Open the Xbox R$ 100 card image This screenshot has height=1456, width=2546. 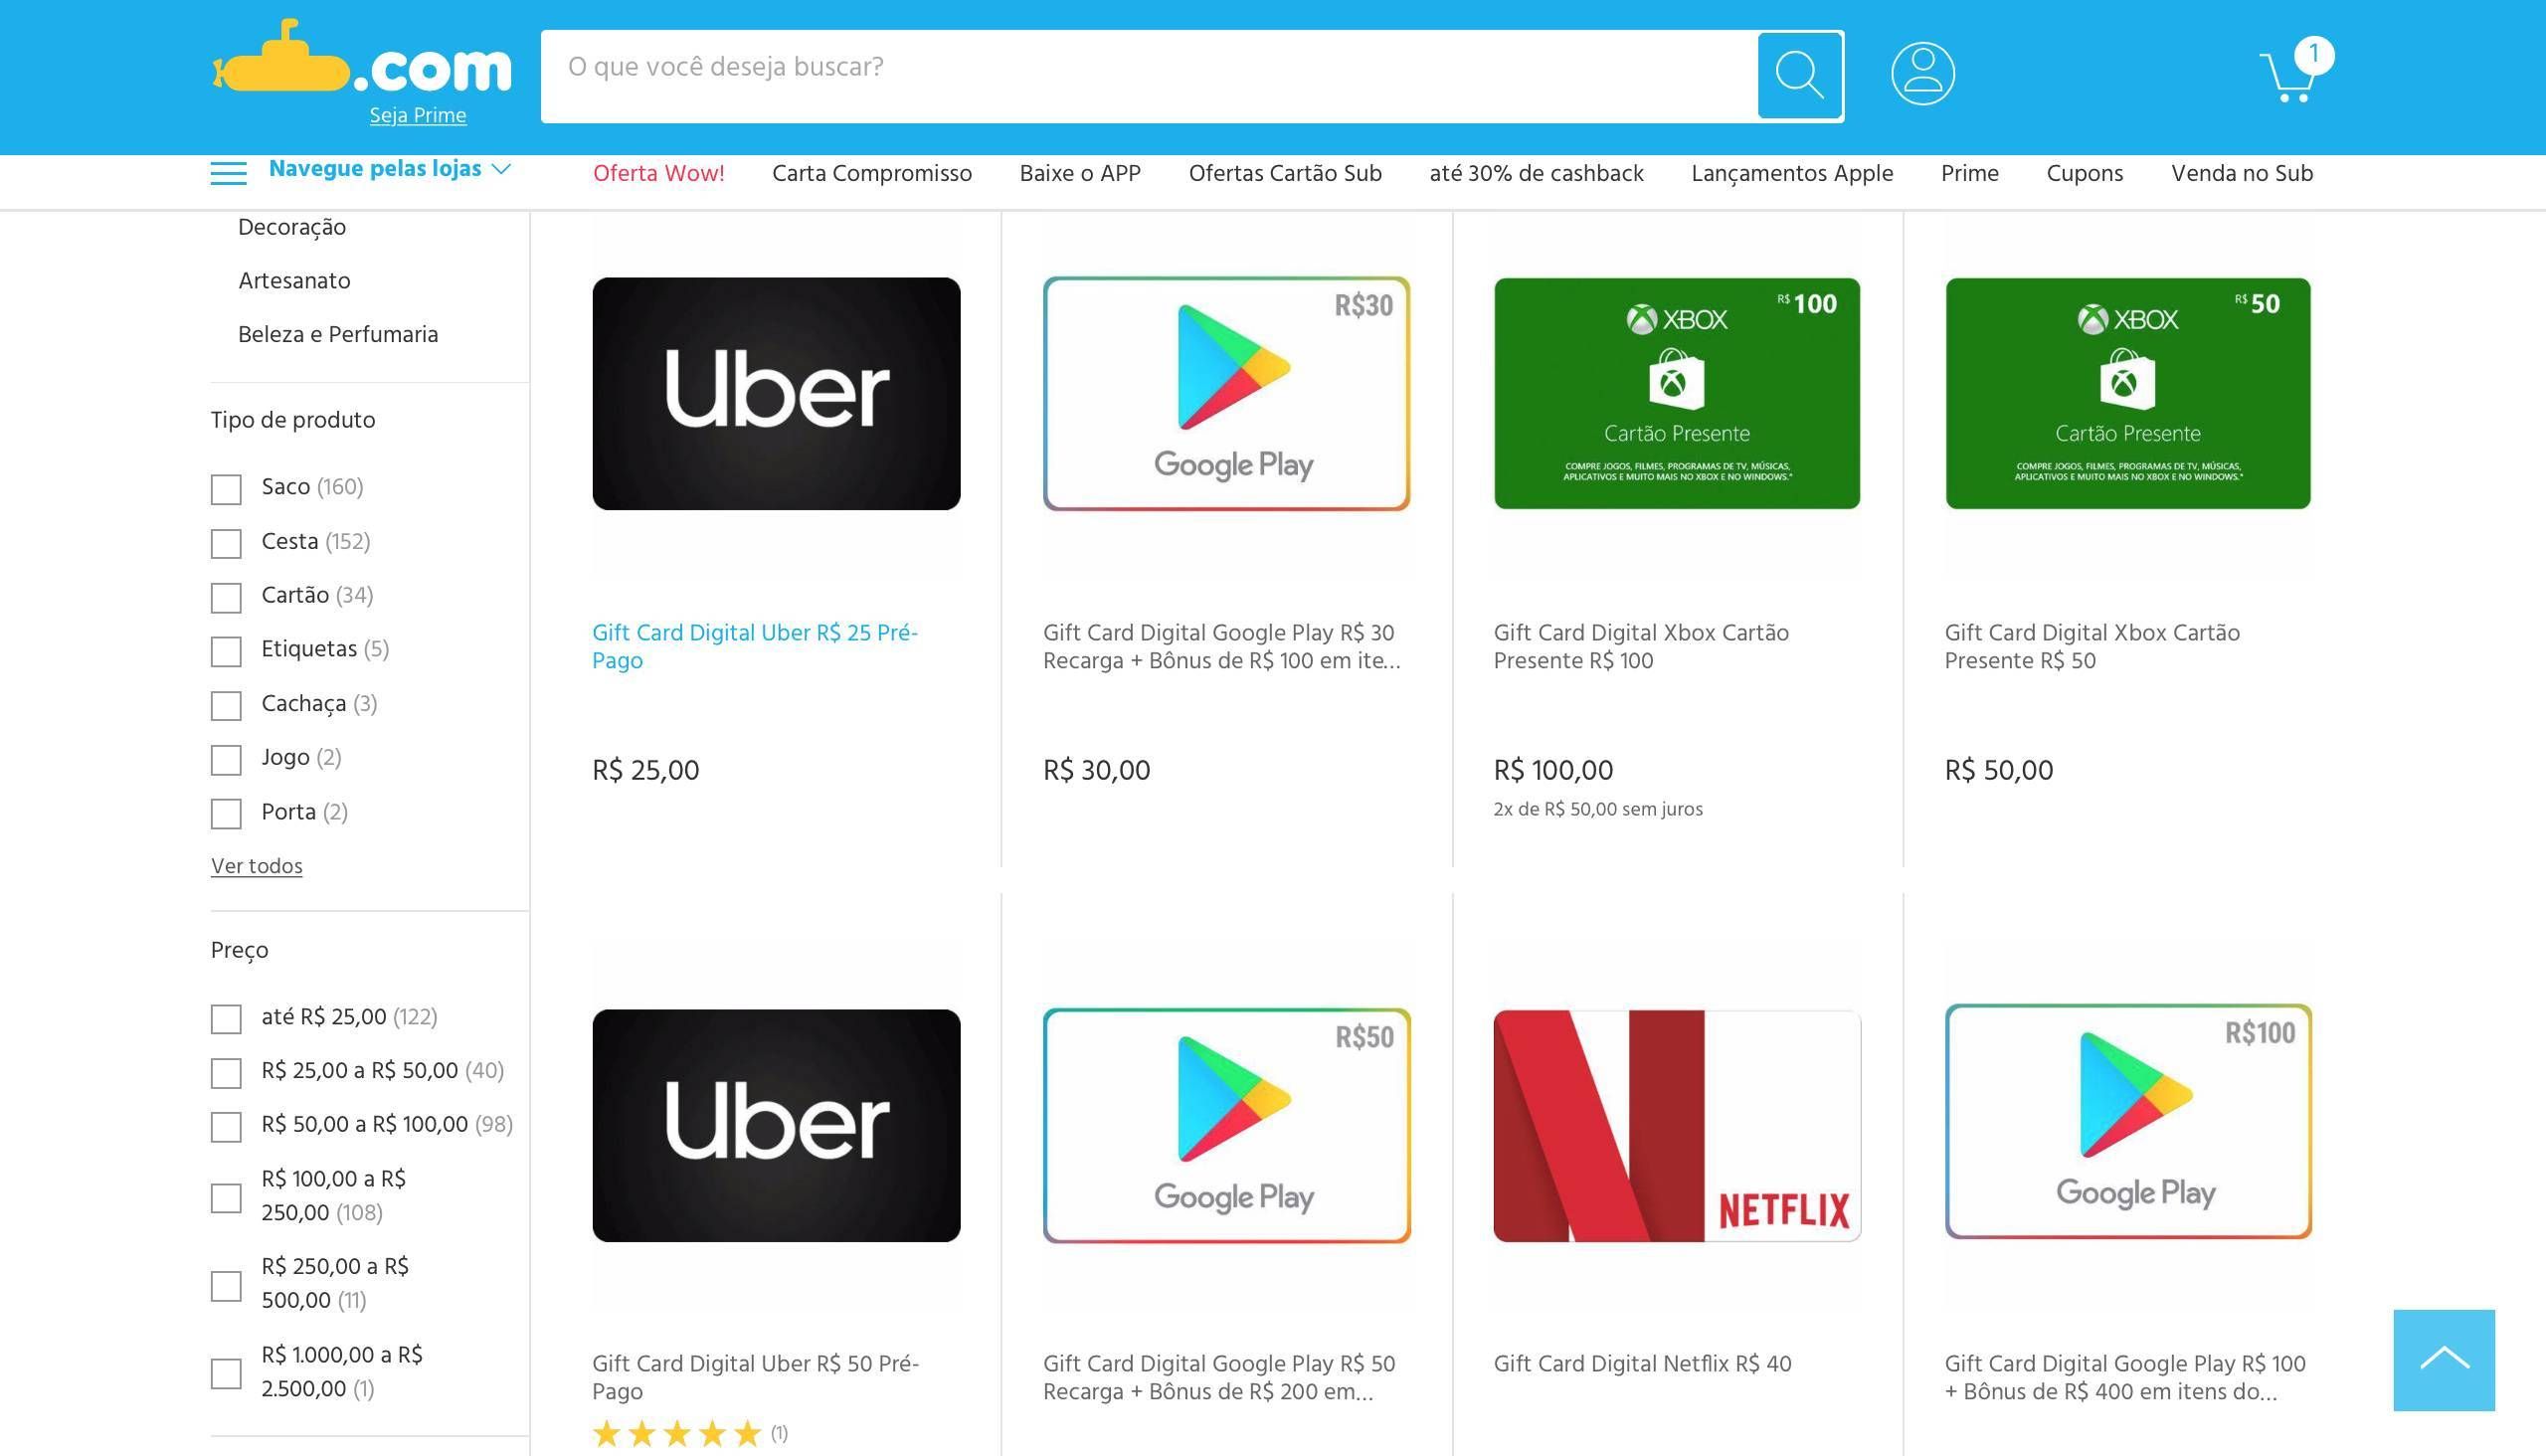1677,393
